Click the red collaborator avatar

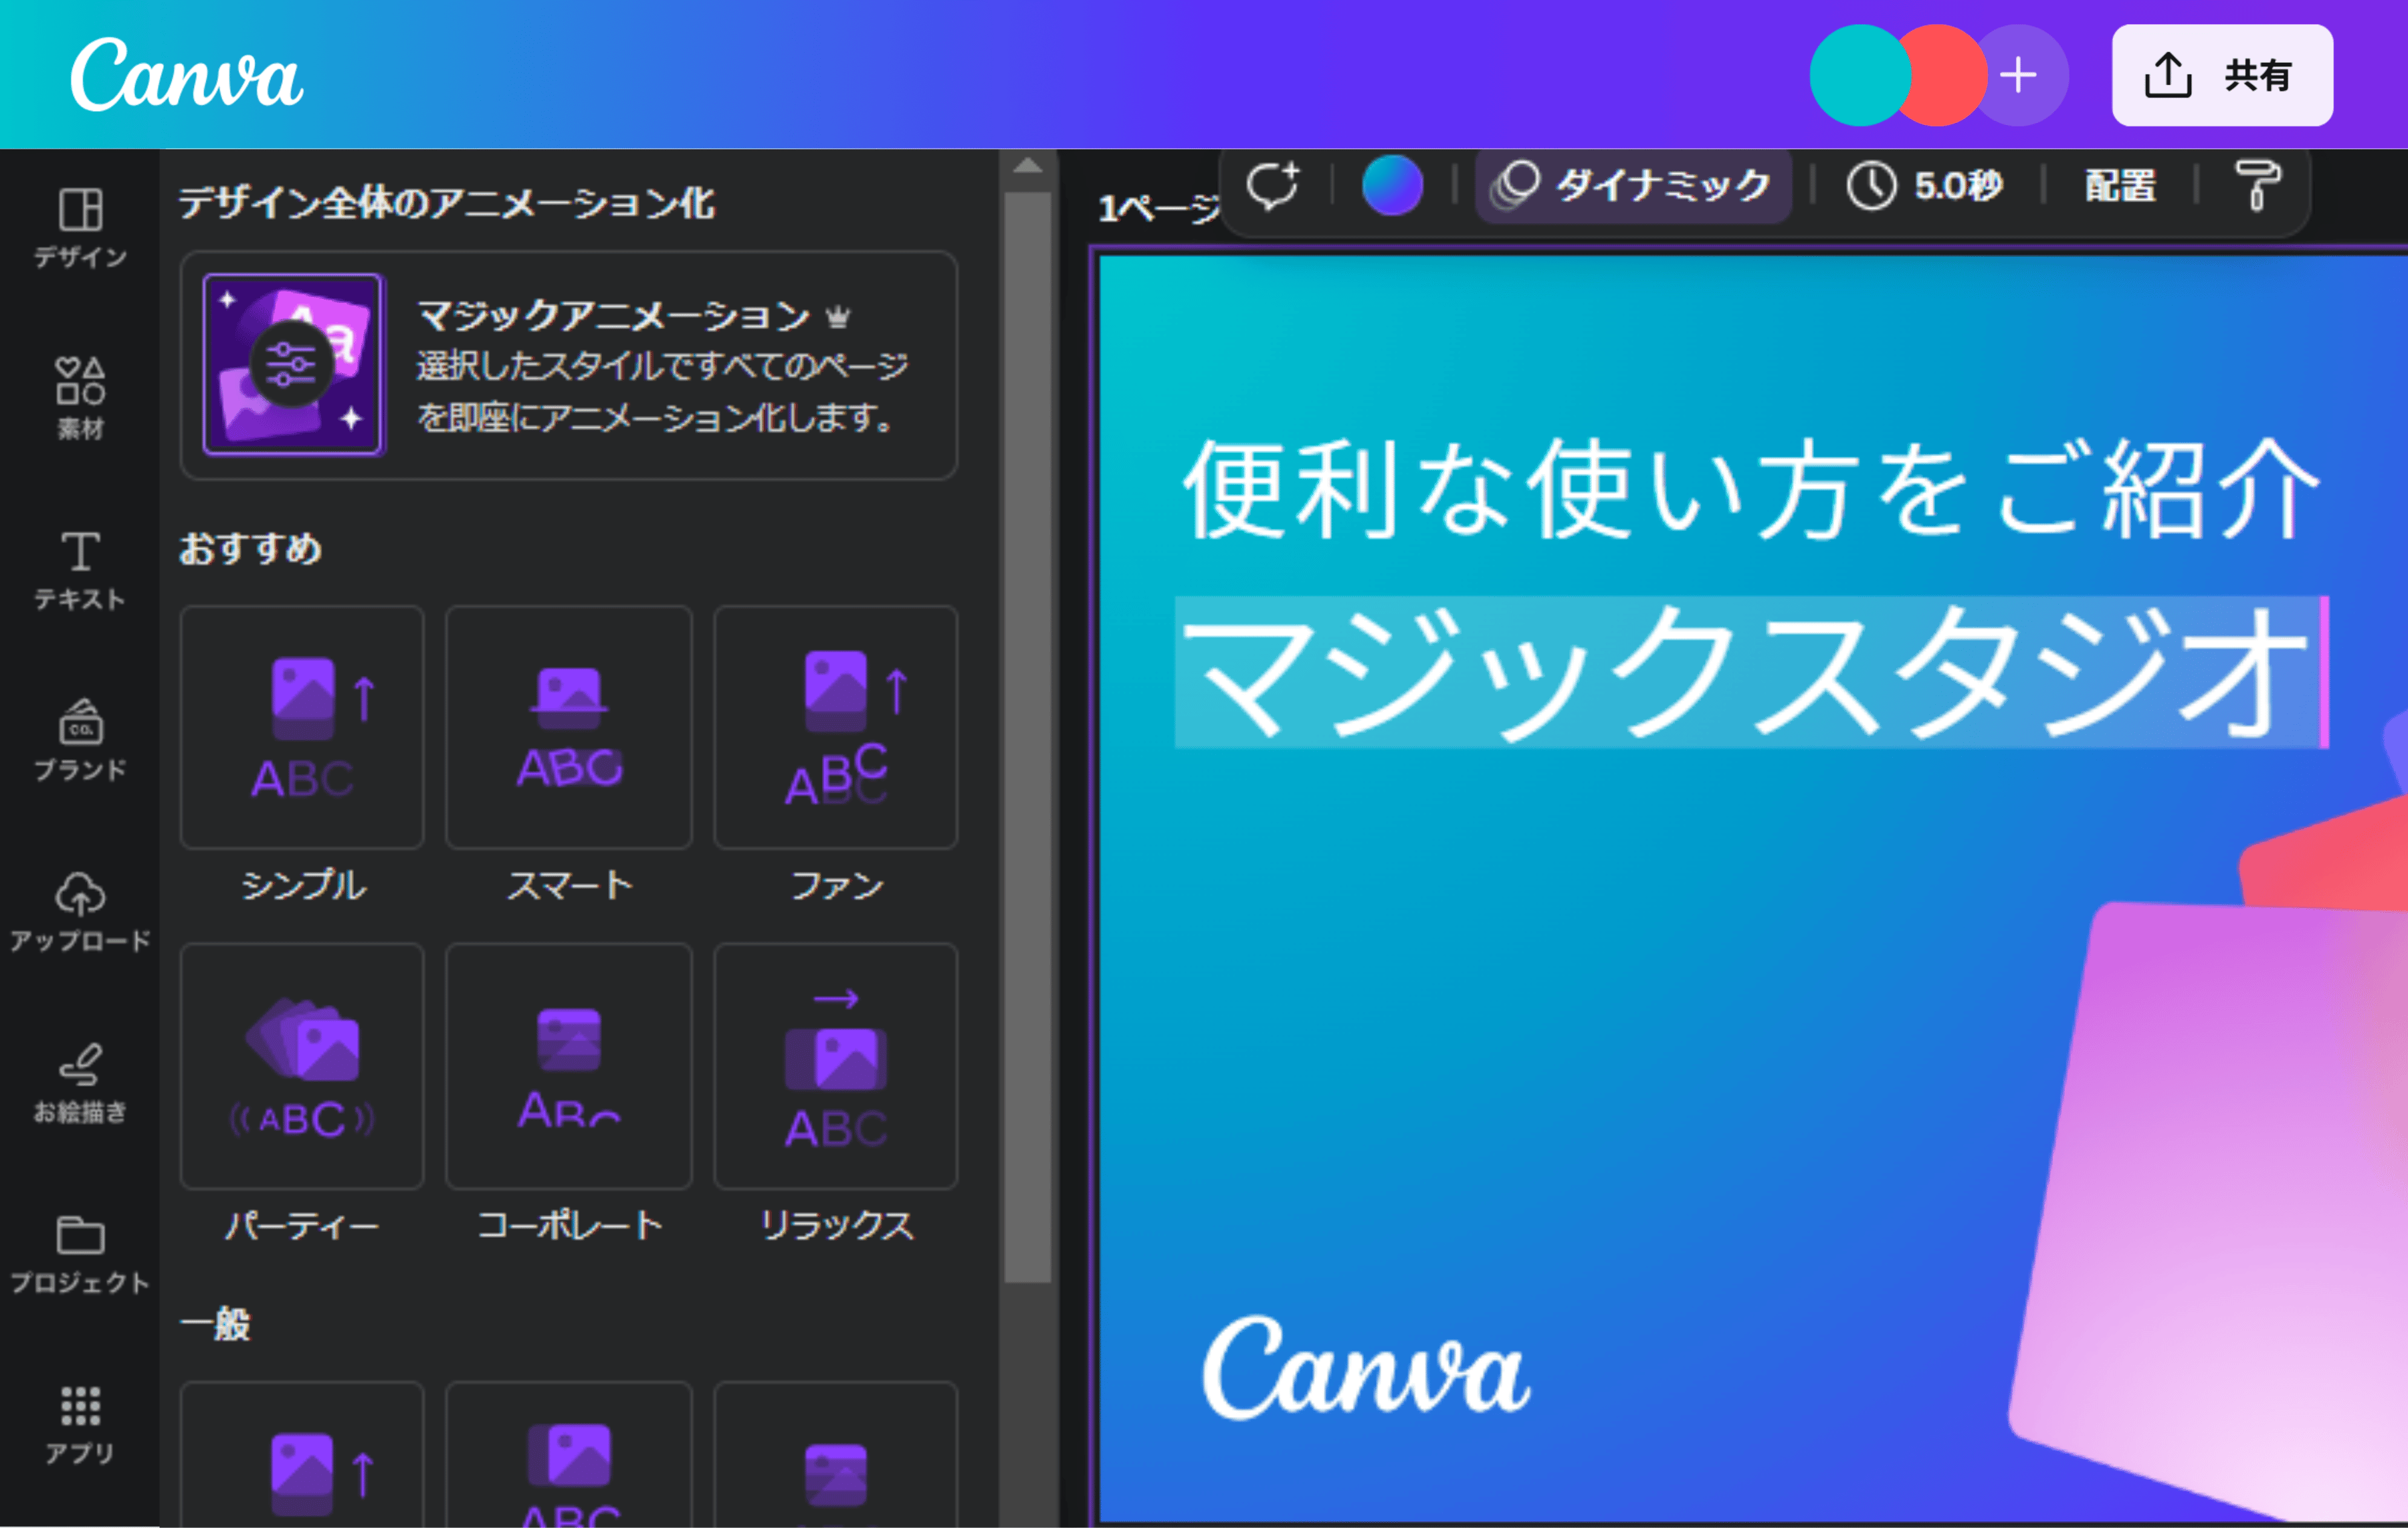click(x=1945, y=75)
